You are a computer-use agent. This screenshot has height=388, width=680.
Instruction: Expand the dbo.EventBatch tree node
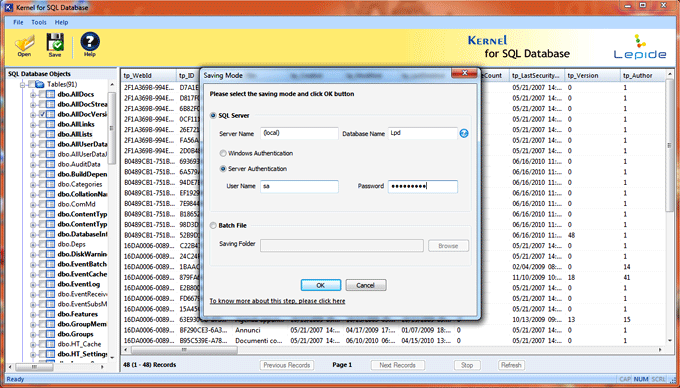pos(33,264)
